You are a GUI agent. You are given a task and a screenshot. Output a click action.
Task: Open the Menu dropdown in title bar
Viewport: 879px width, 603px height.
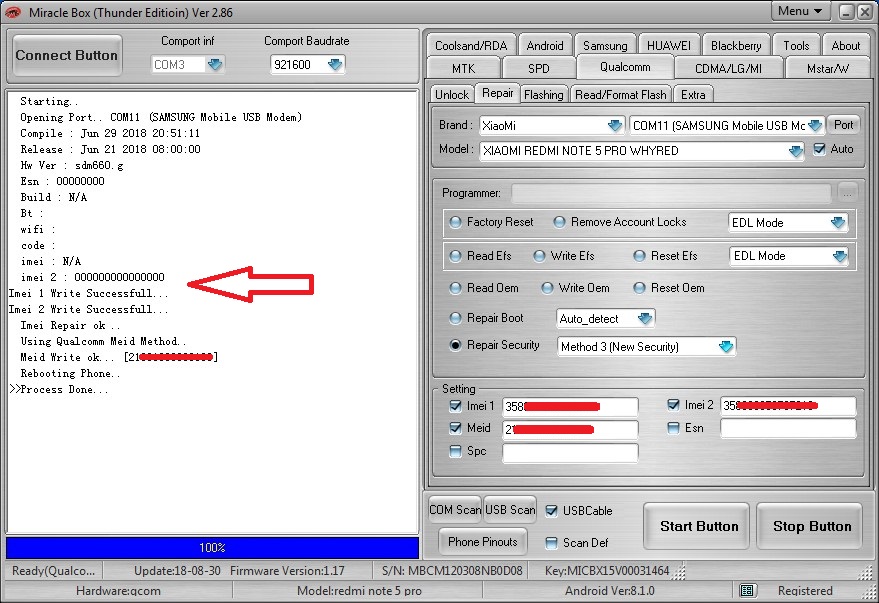(800, 11)
